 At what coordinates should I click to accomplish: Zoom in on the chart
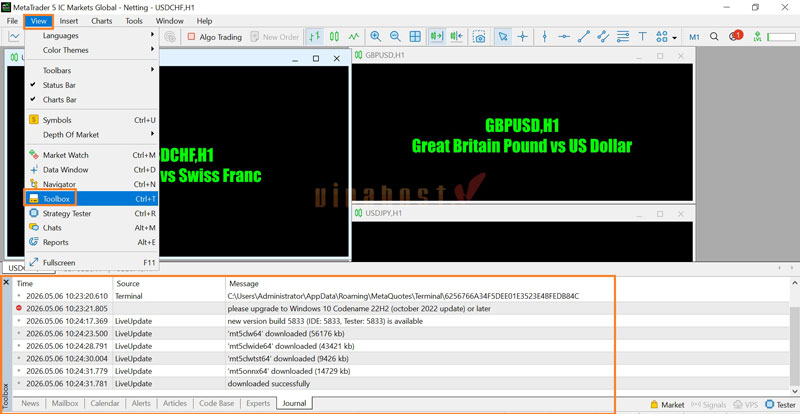[376, 36]
